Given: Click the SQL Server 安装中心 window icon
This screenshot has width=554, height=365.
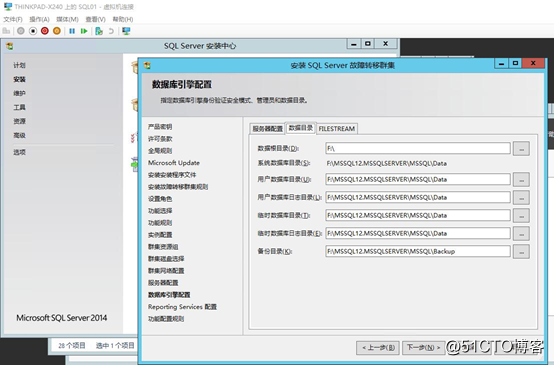Looking at the screenshot, I should (x=10, y=46).
